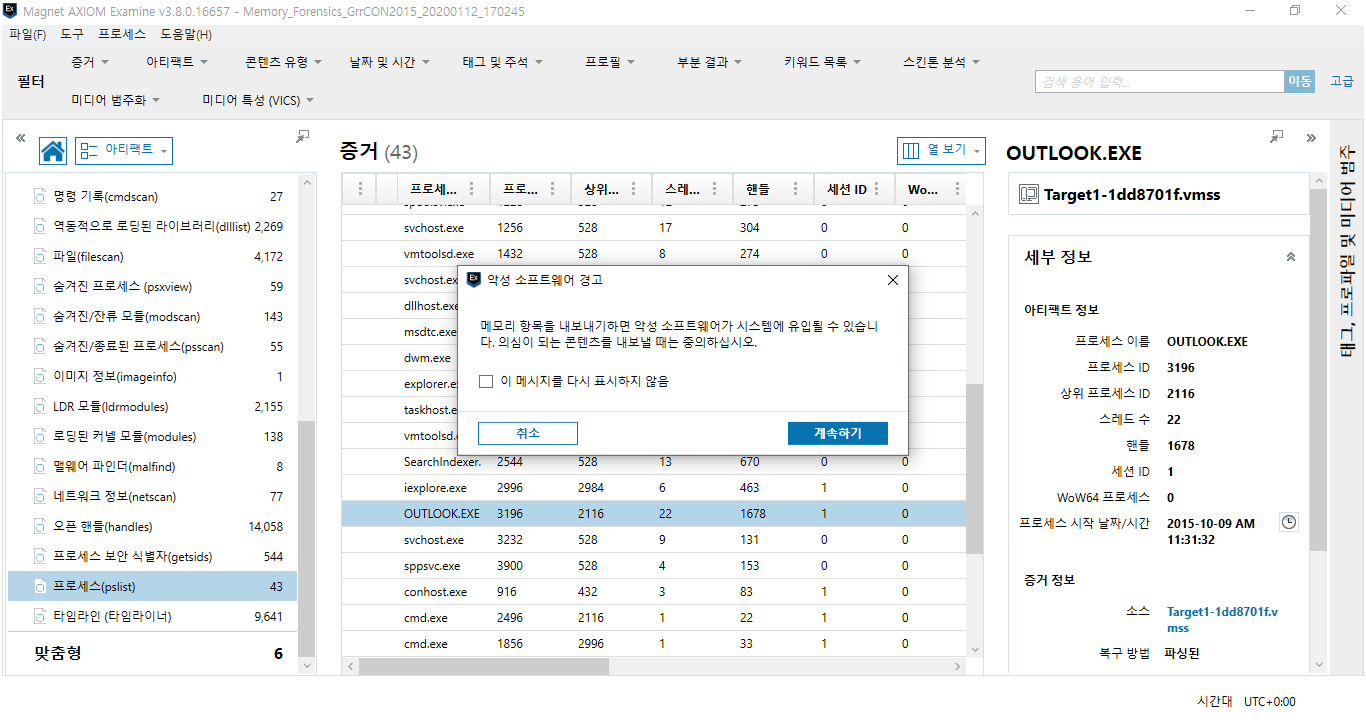This screenshot has height=728, width=1366.
Task: Click the document icon beside 프로세스(pslist)
Action: pyautogui.click(x=40, y=587)
